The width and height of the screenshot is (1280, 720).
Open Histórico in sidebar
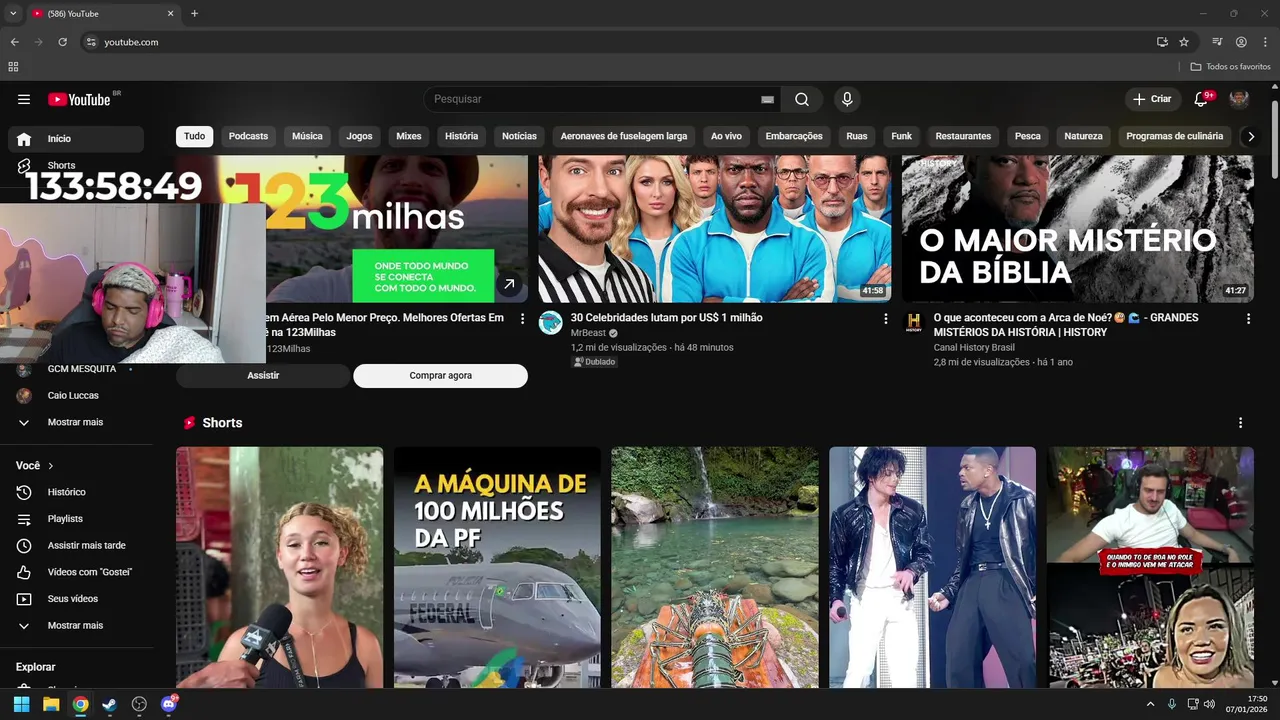[76, 492]
